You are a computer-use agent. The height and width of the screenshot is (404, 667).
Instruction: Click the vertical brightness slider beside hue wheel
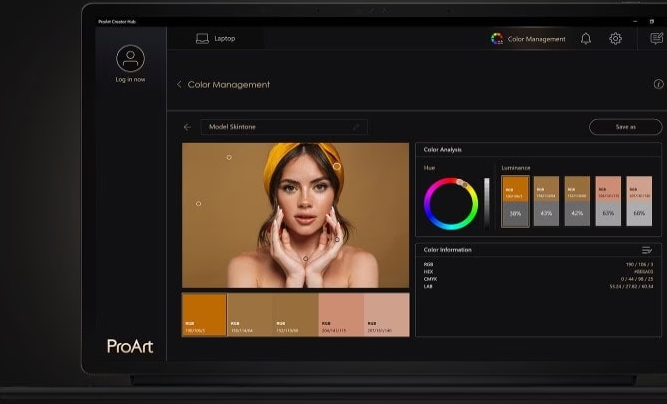coord(487,203)
